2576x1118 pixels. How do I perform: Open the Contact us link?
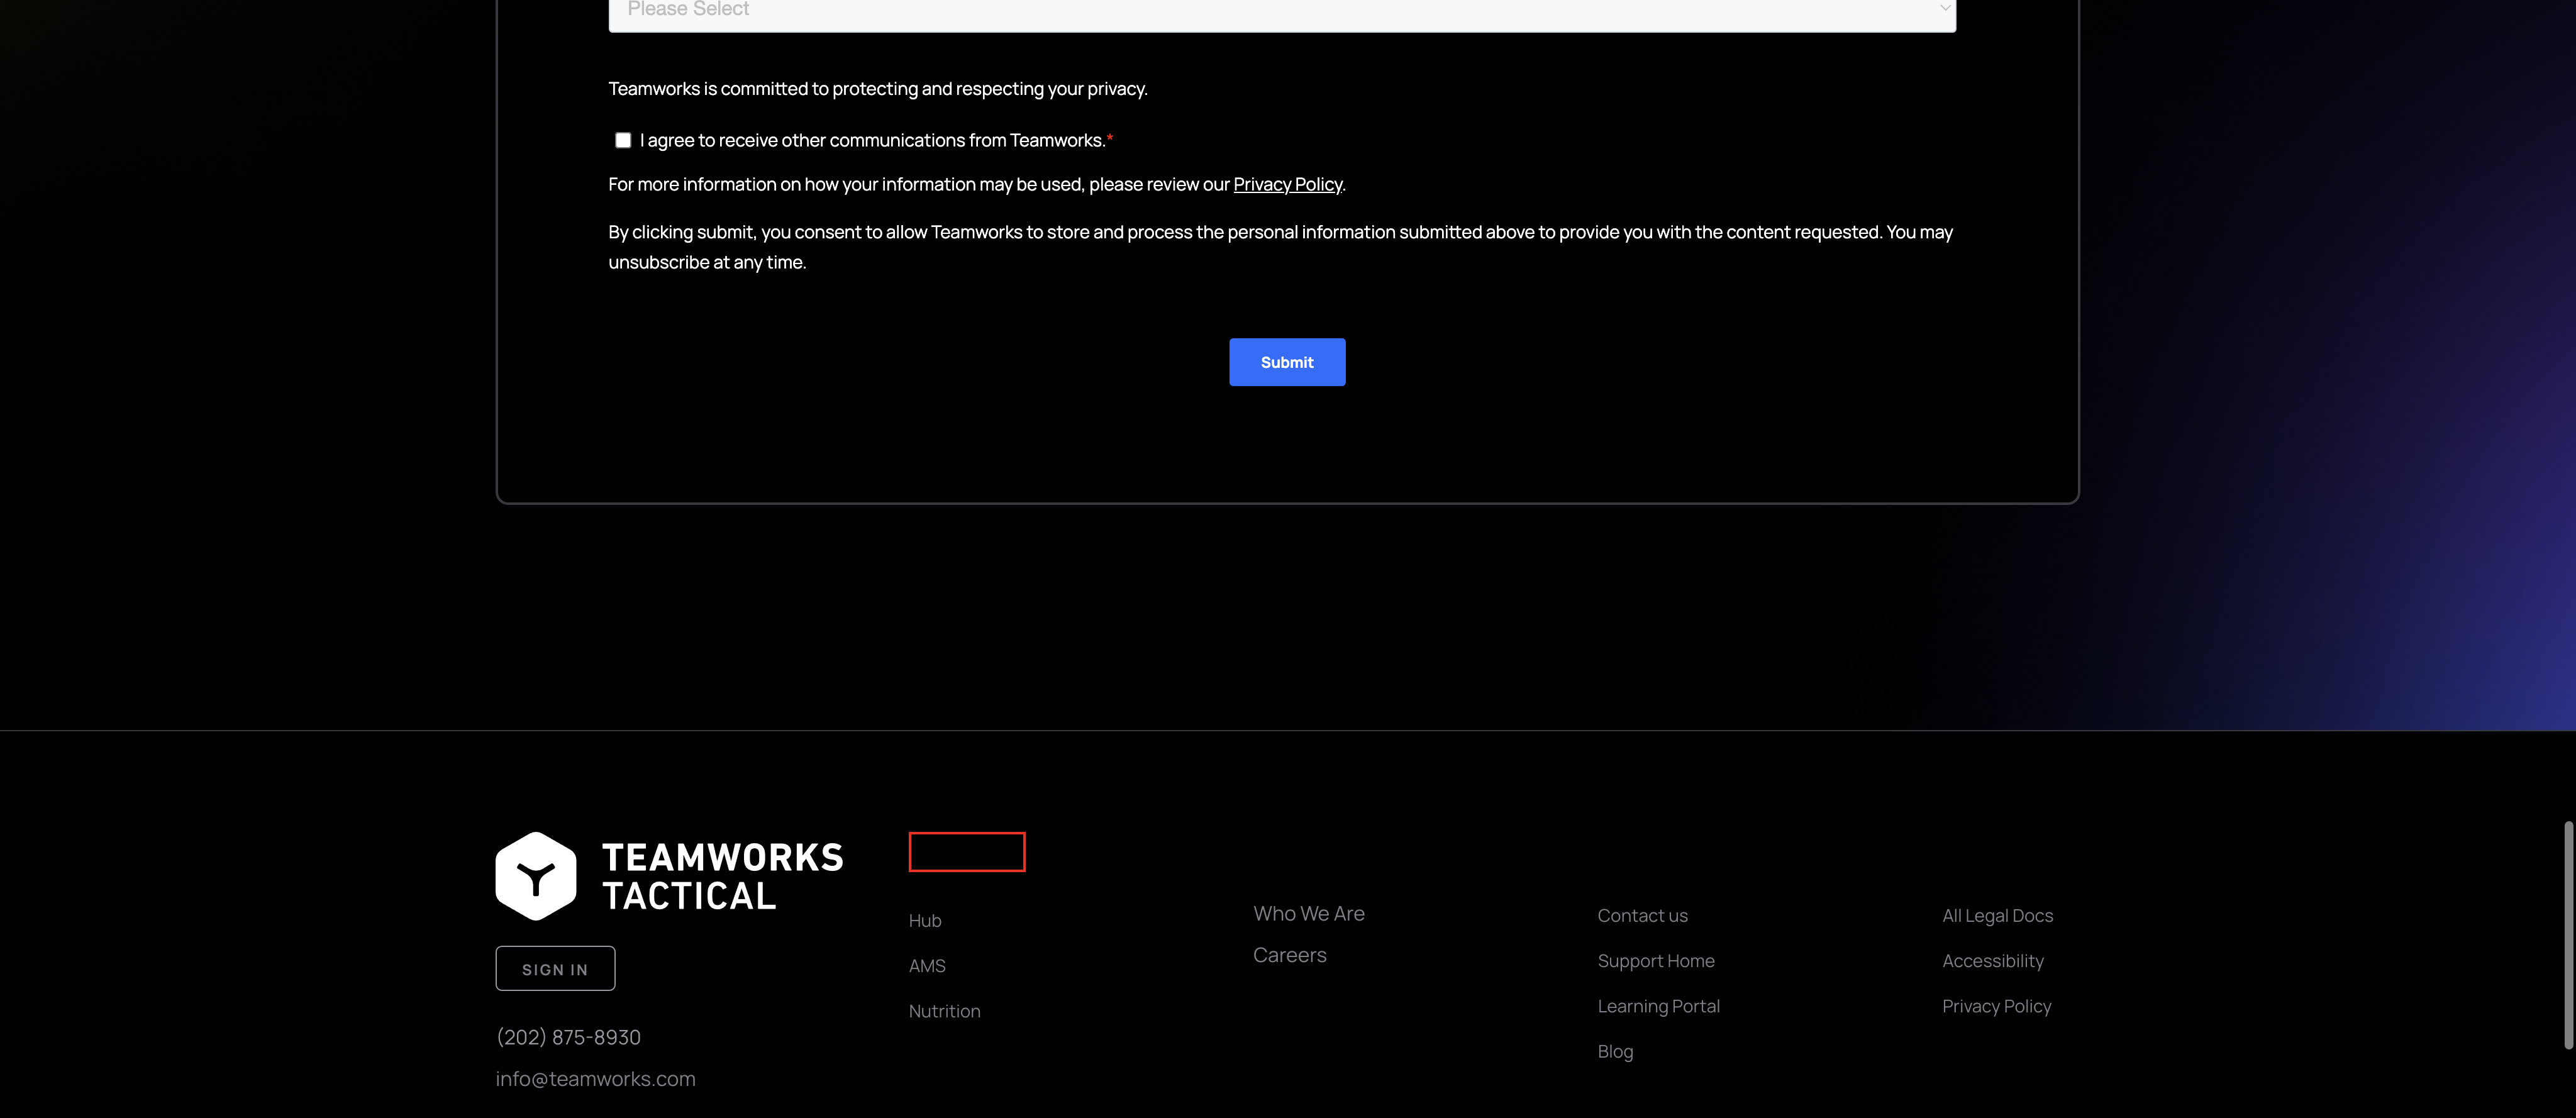point(1642,915)
